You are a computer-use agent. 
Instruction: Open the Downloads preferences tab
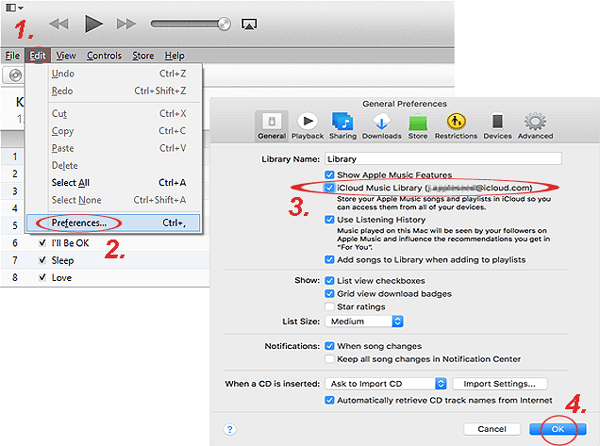point(382,126)
